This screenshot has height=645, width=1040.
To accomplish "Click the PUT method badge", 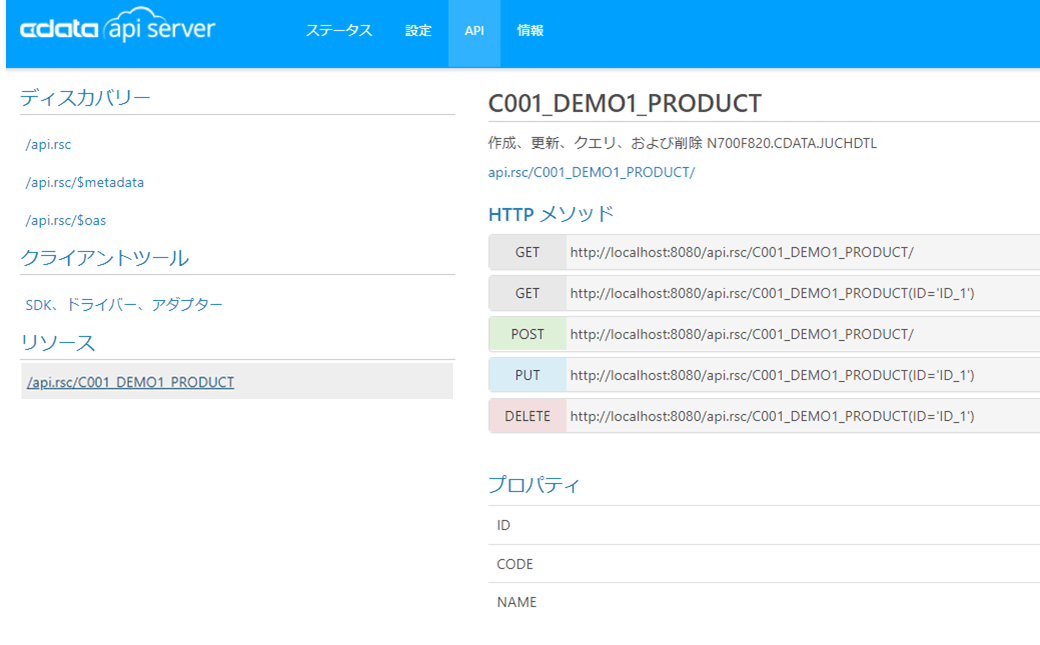I will [527, 375].
